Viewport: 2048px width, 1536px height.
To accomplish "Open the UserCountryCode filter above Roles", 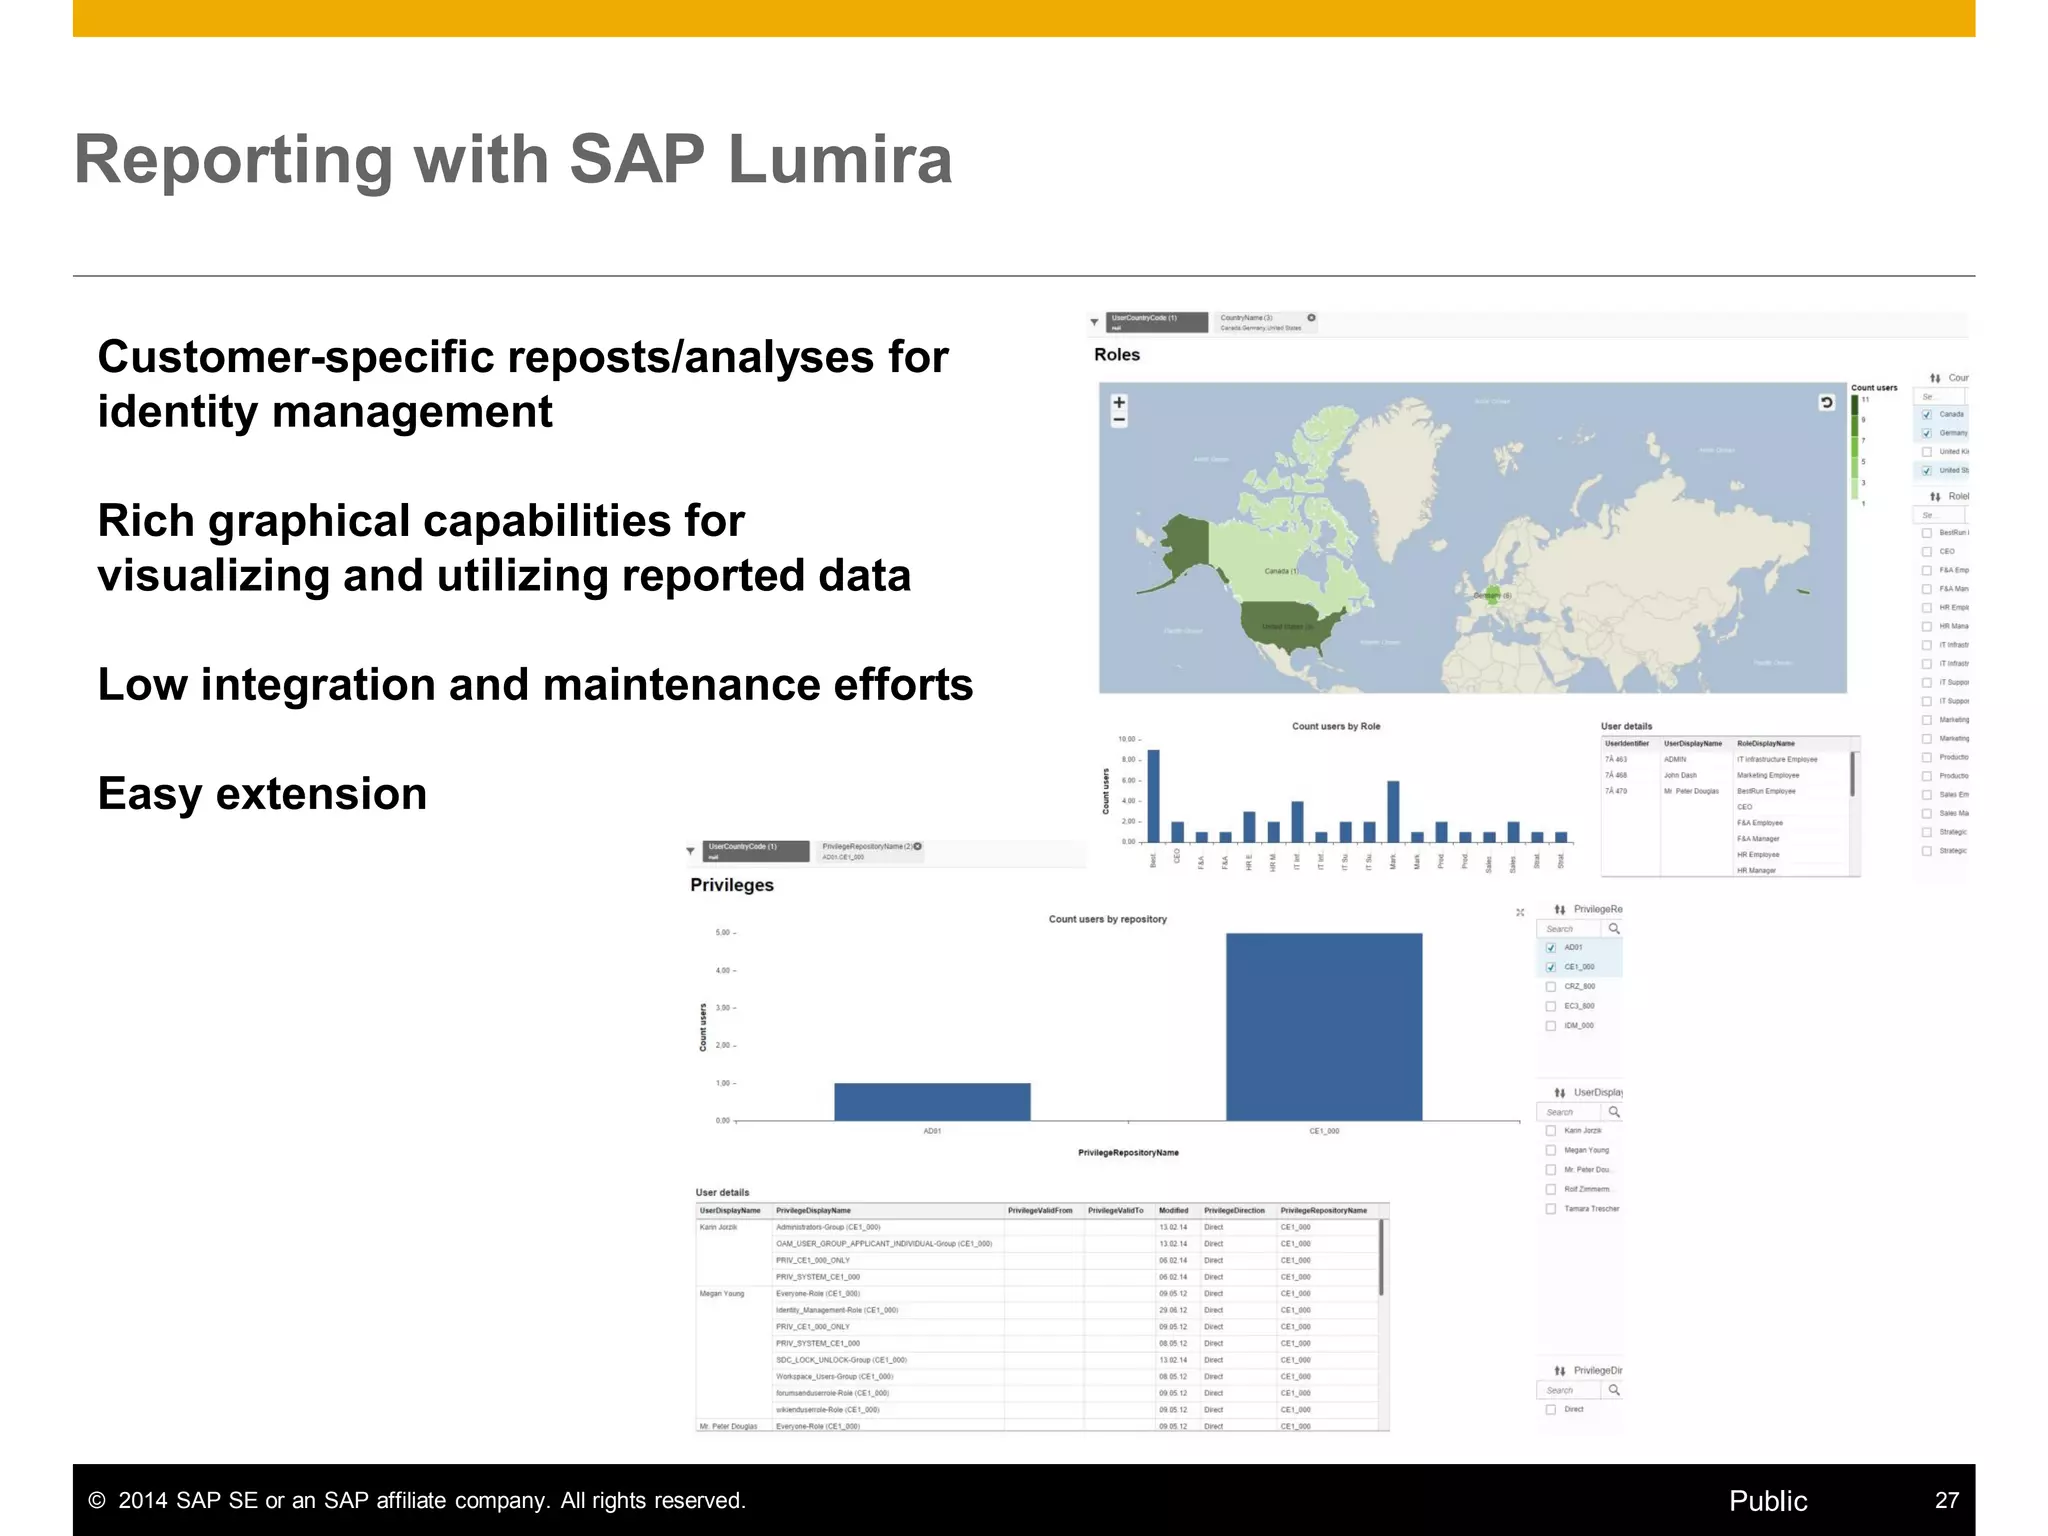I will click(x=1157, y=322).
